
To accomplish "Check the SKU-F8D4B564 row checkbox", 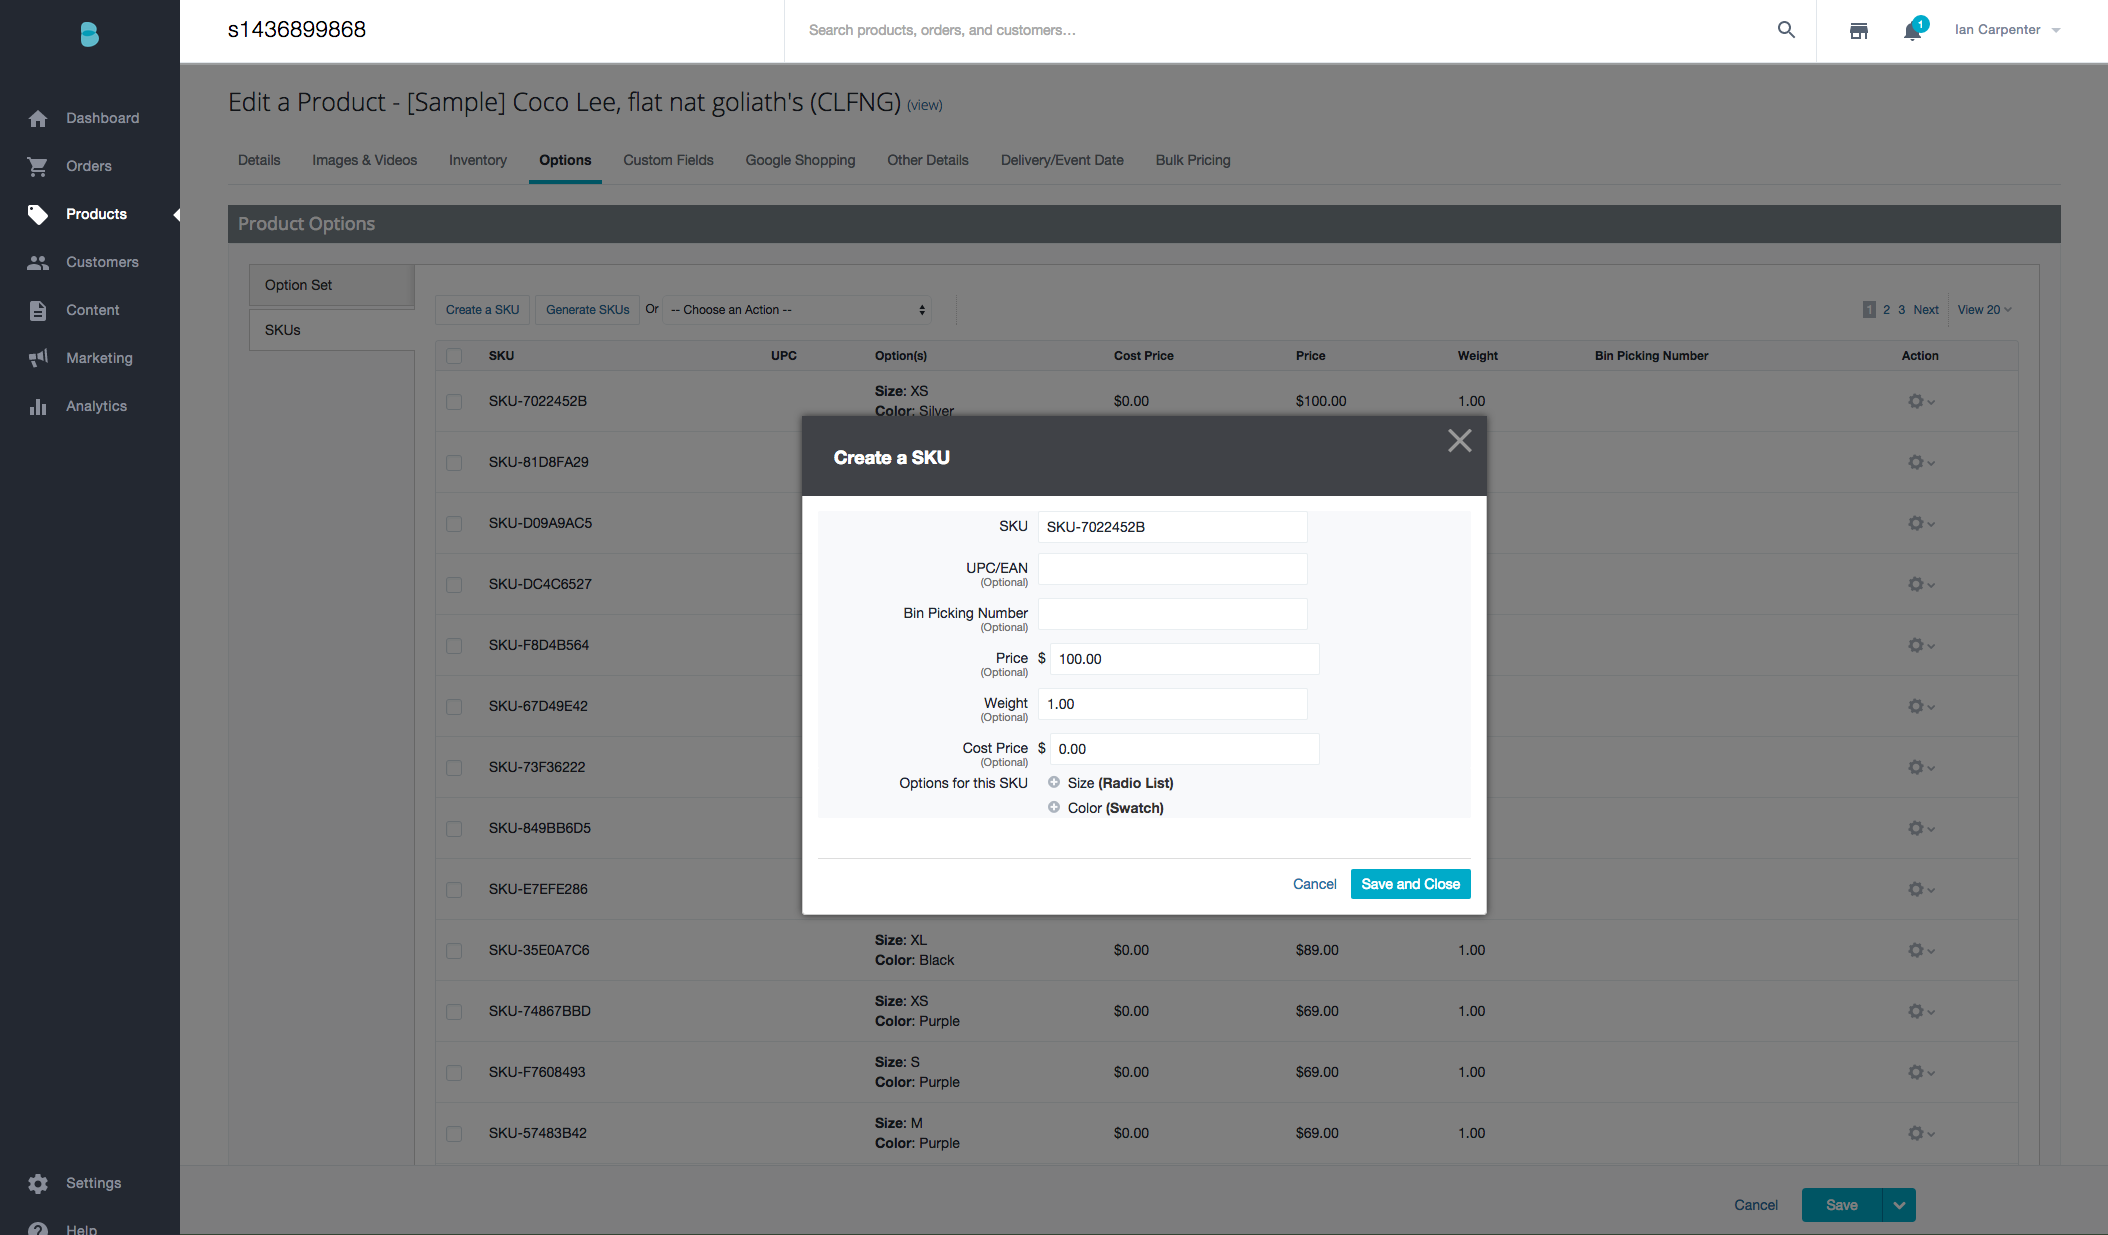I will click(454, 646).
